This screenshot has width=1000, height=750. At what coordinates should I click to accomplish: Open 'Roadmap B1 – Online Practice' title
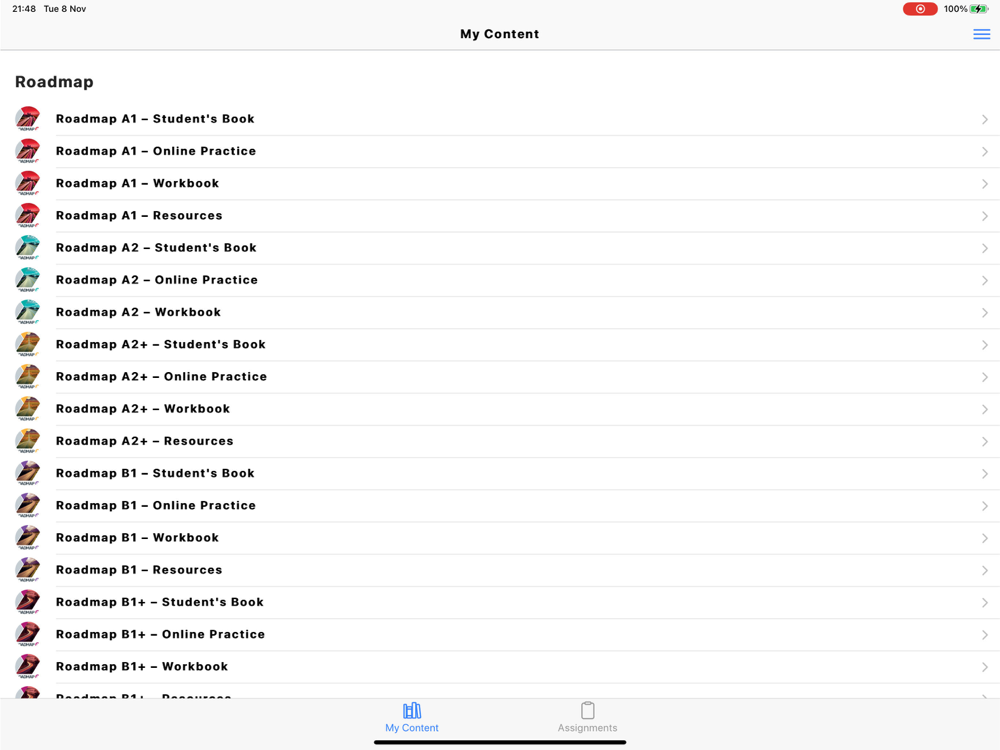coord(156,505)
